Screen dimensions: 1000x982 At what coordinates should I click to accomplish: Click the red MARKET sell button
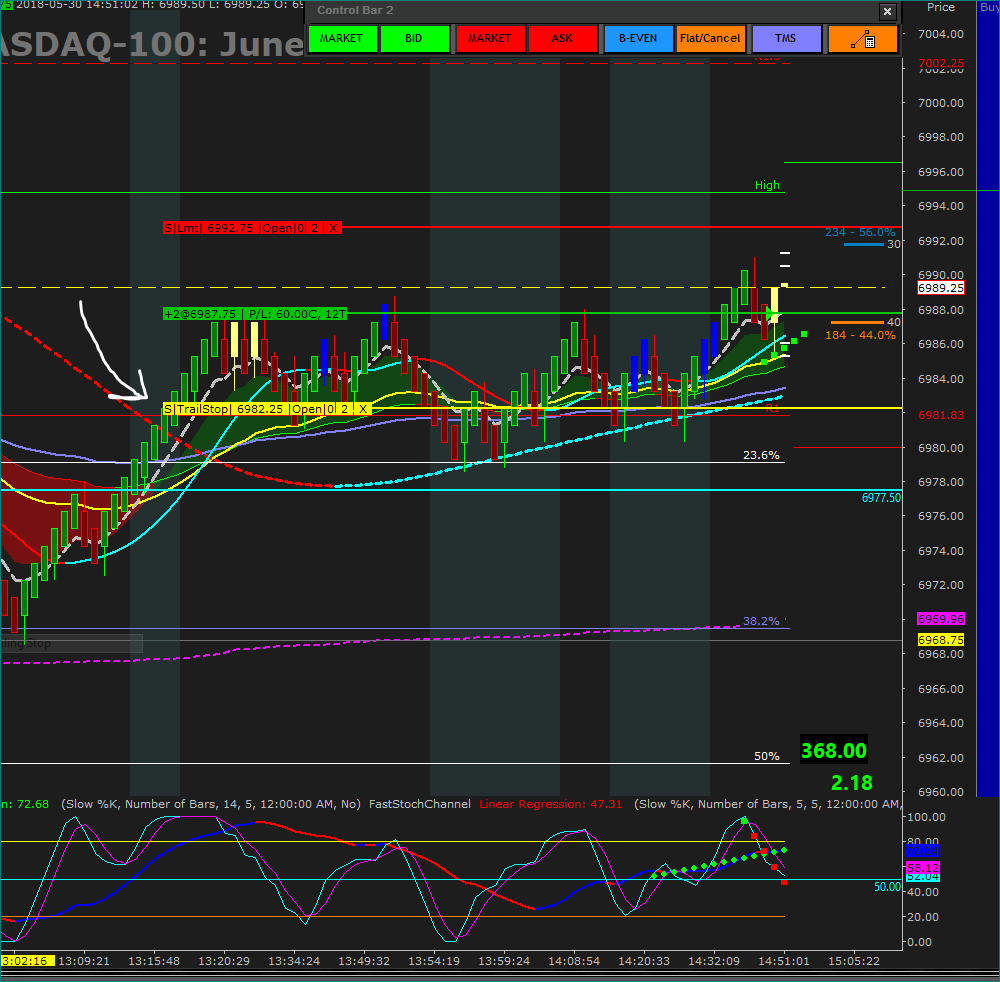click(x=489, y=39)
